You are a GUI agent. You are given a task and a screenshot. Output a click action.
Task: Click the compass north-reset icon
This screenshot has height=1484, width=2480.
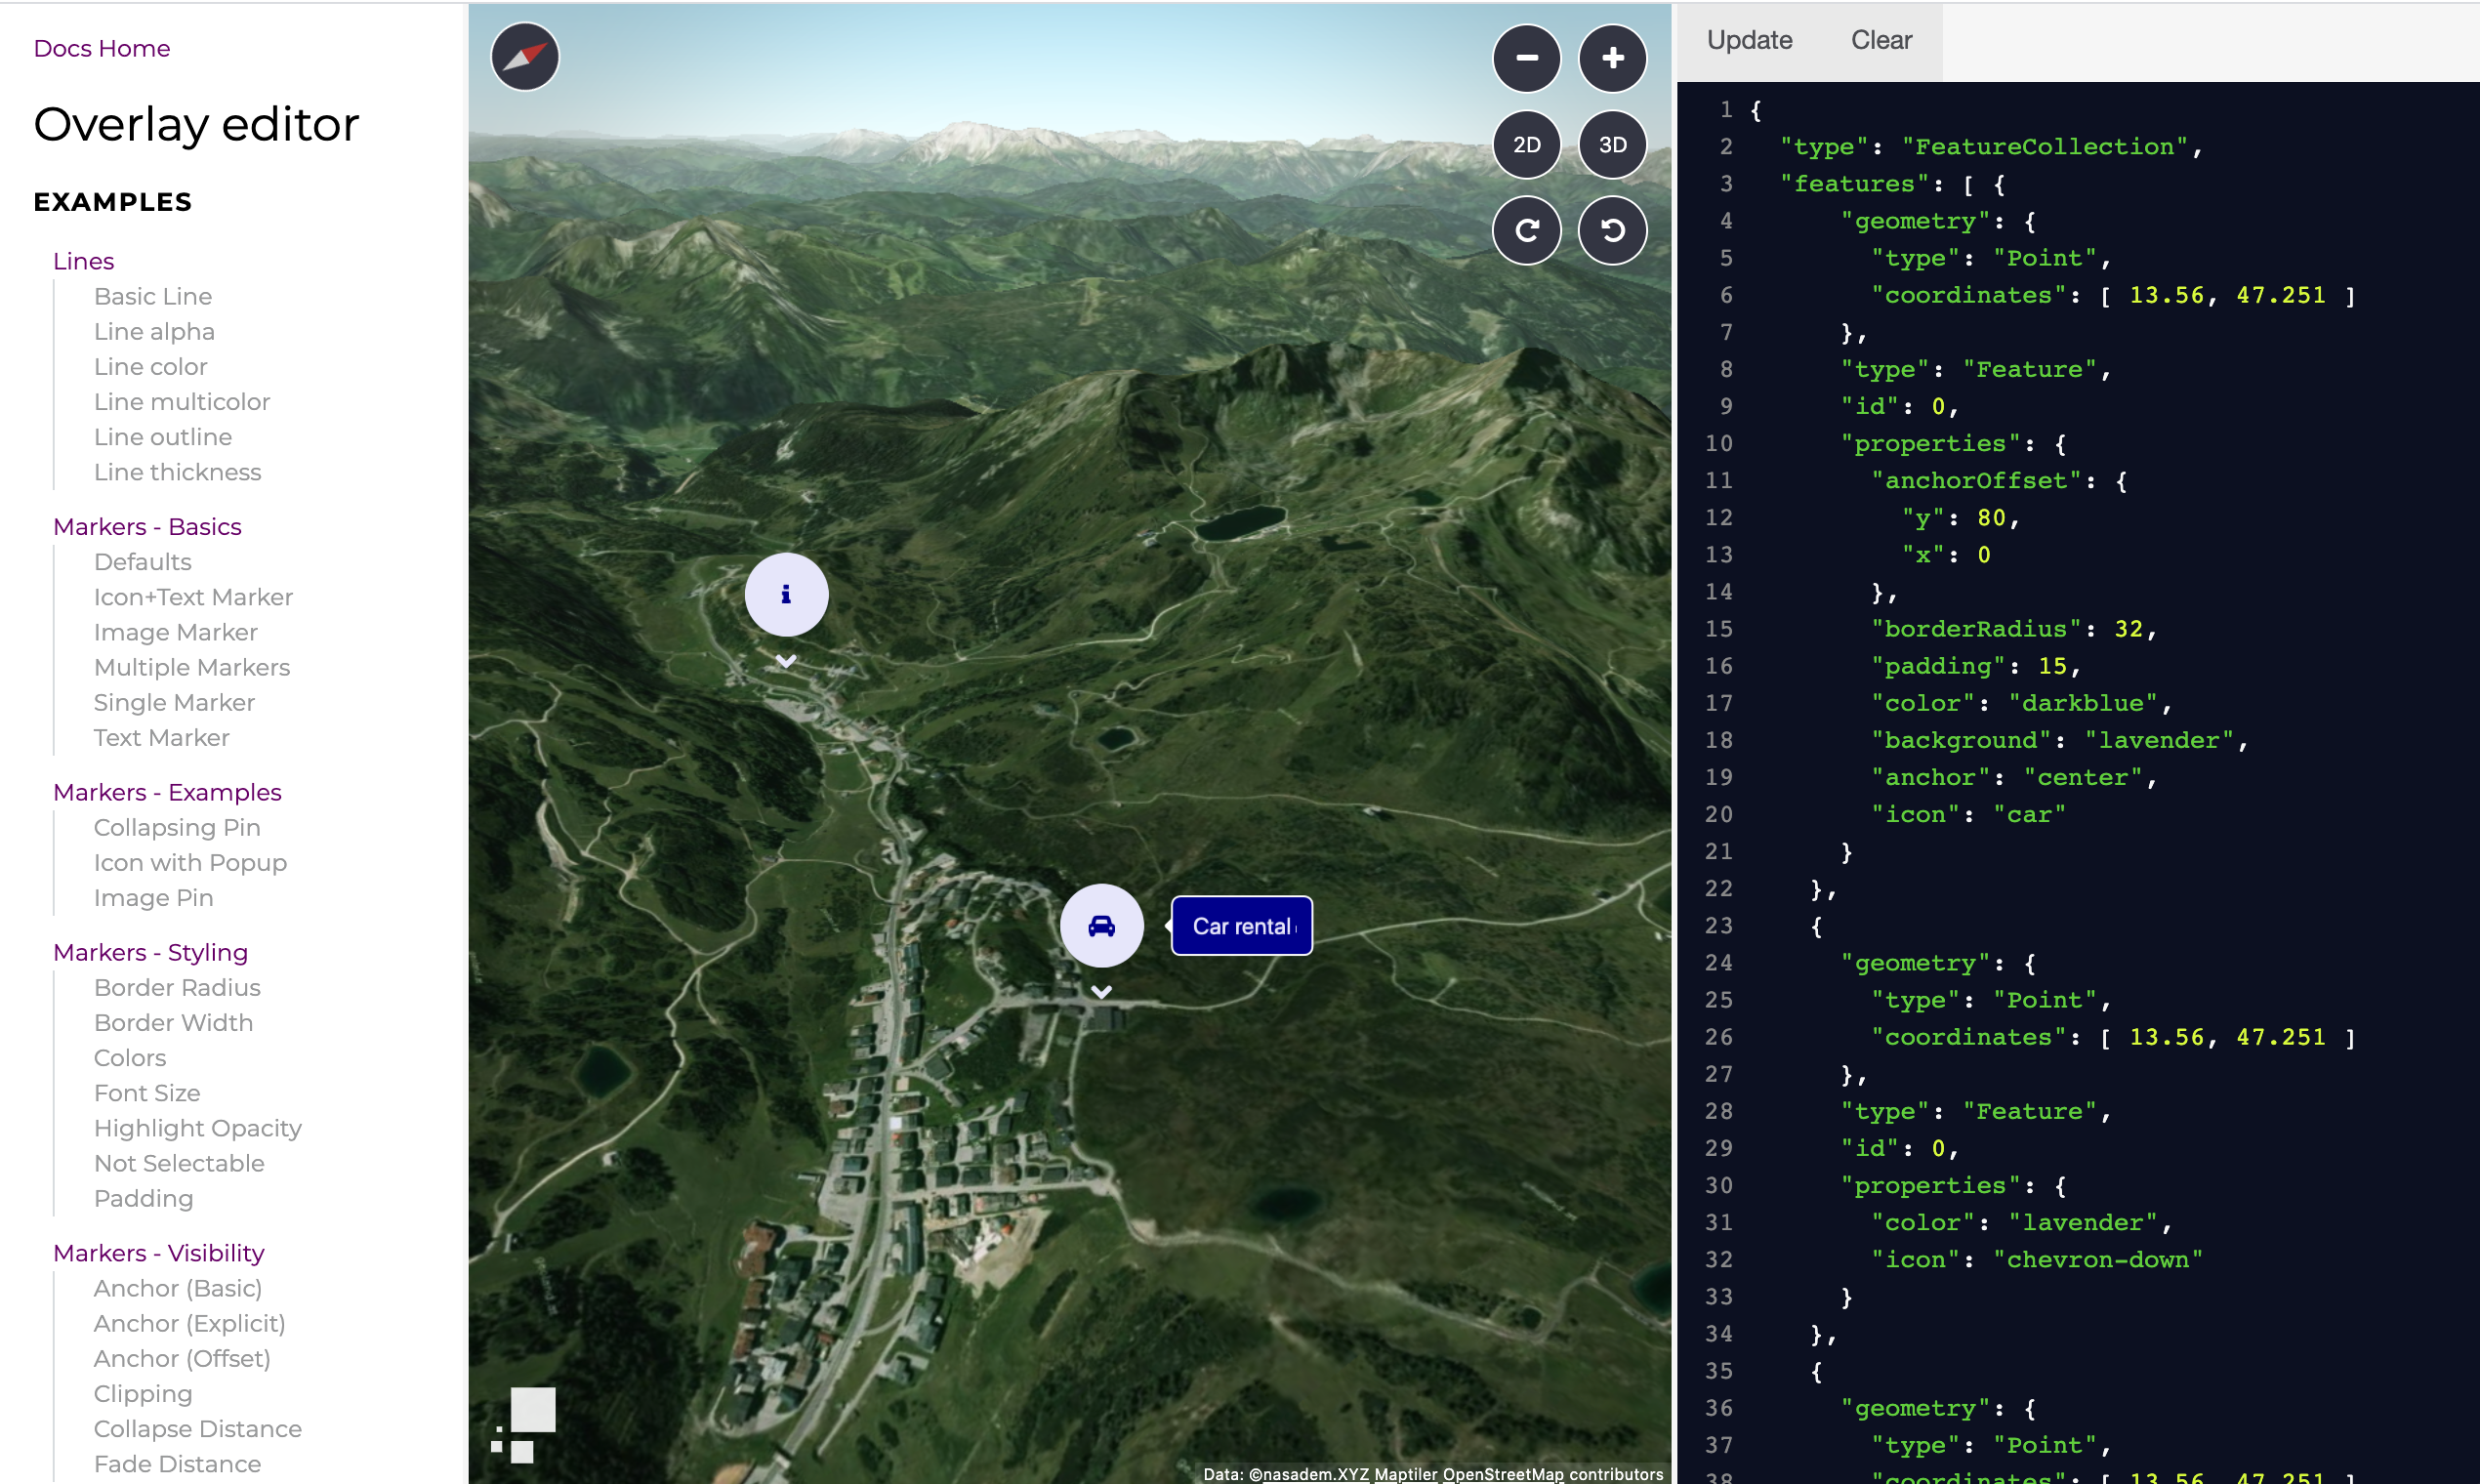coord(524,57)
